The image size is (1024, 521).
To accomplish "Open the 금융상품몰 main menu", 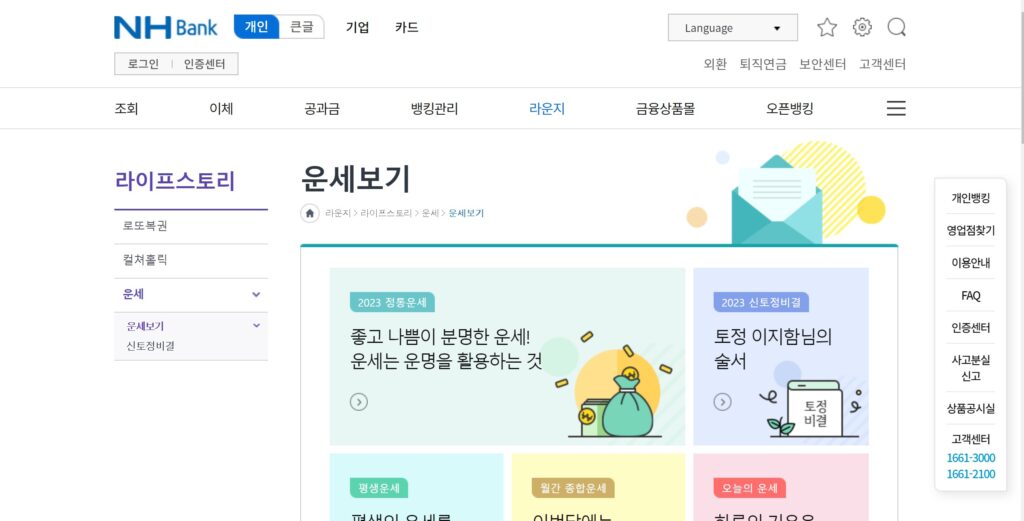I will coord(665,109).
